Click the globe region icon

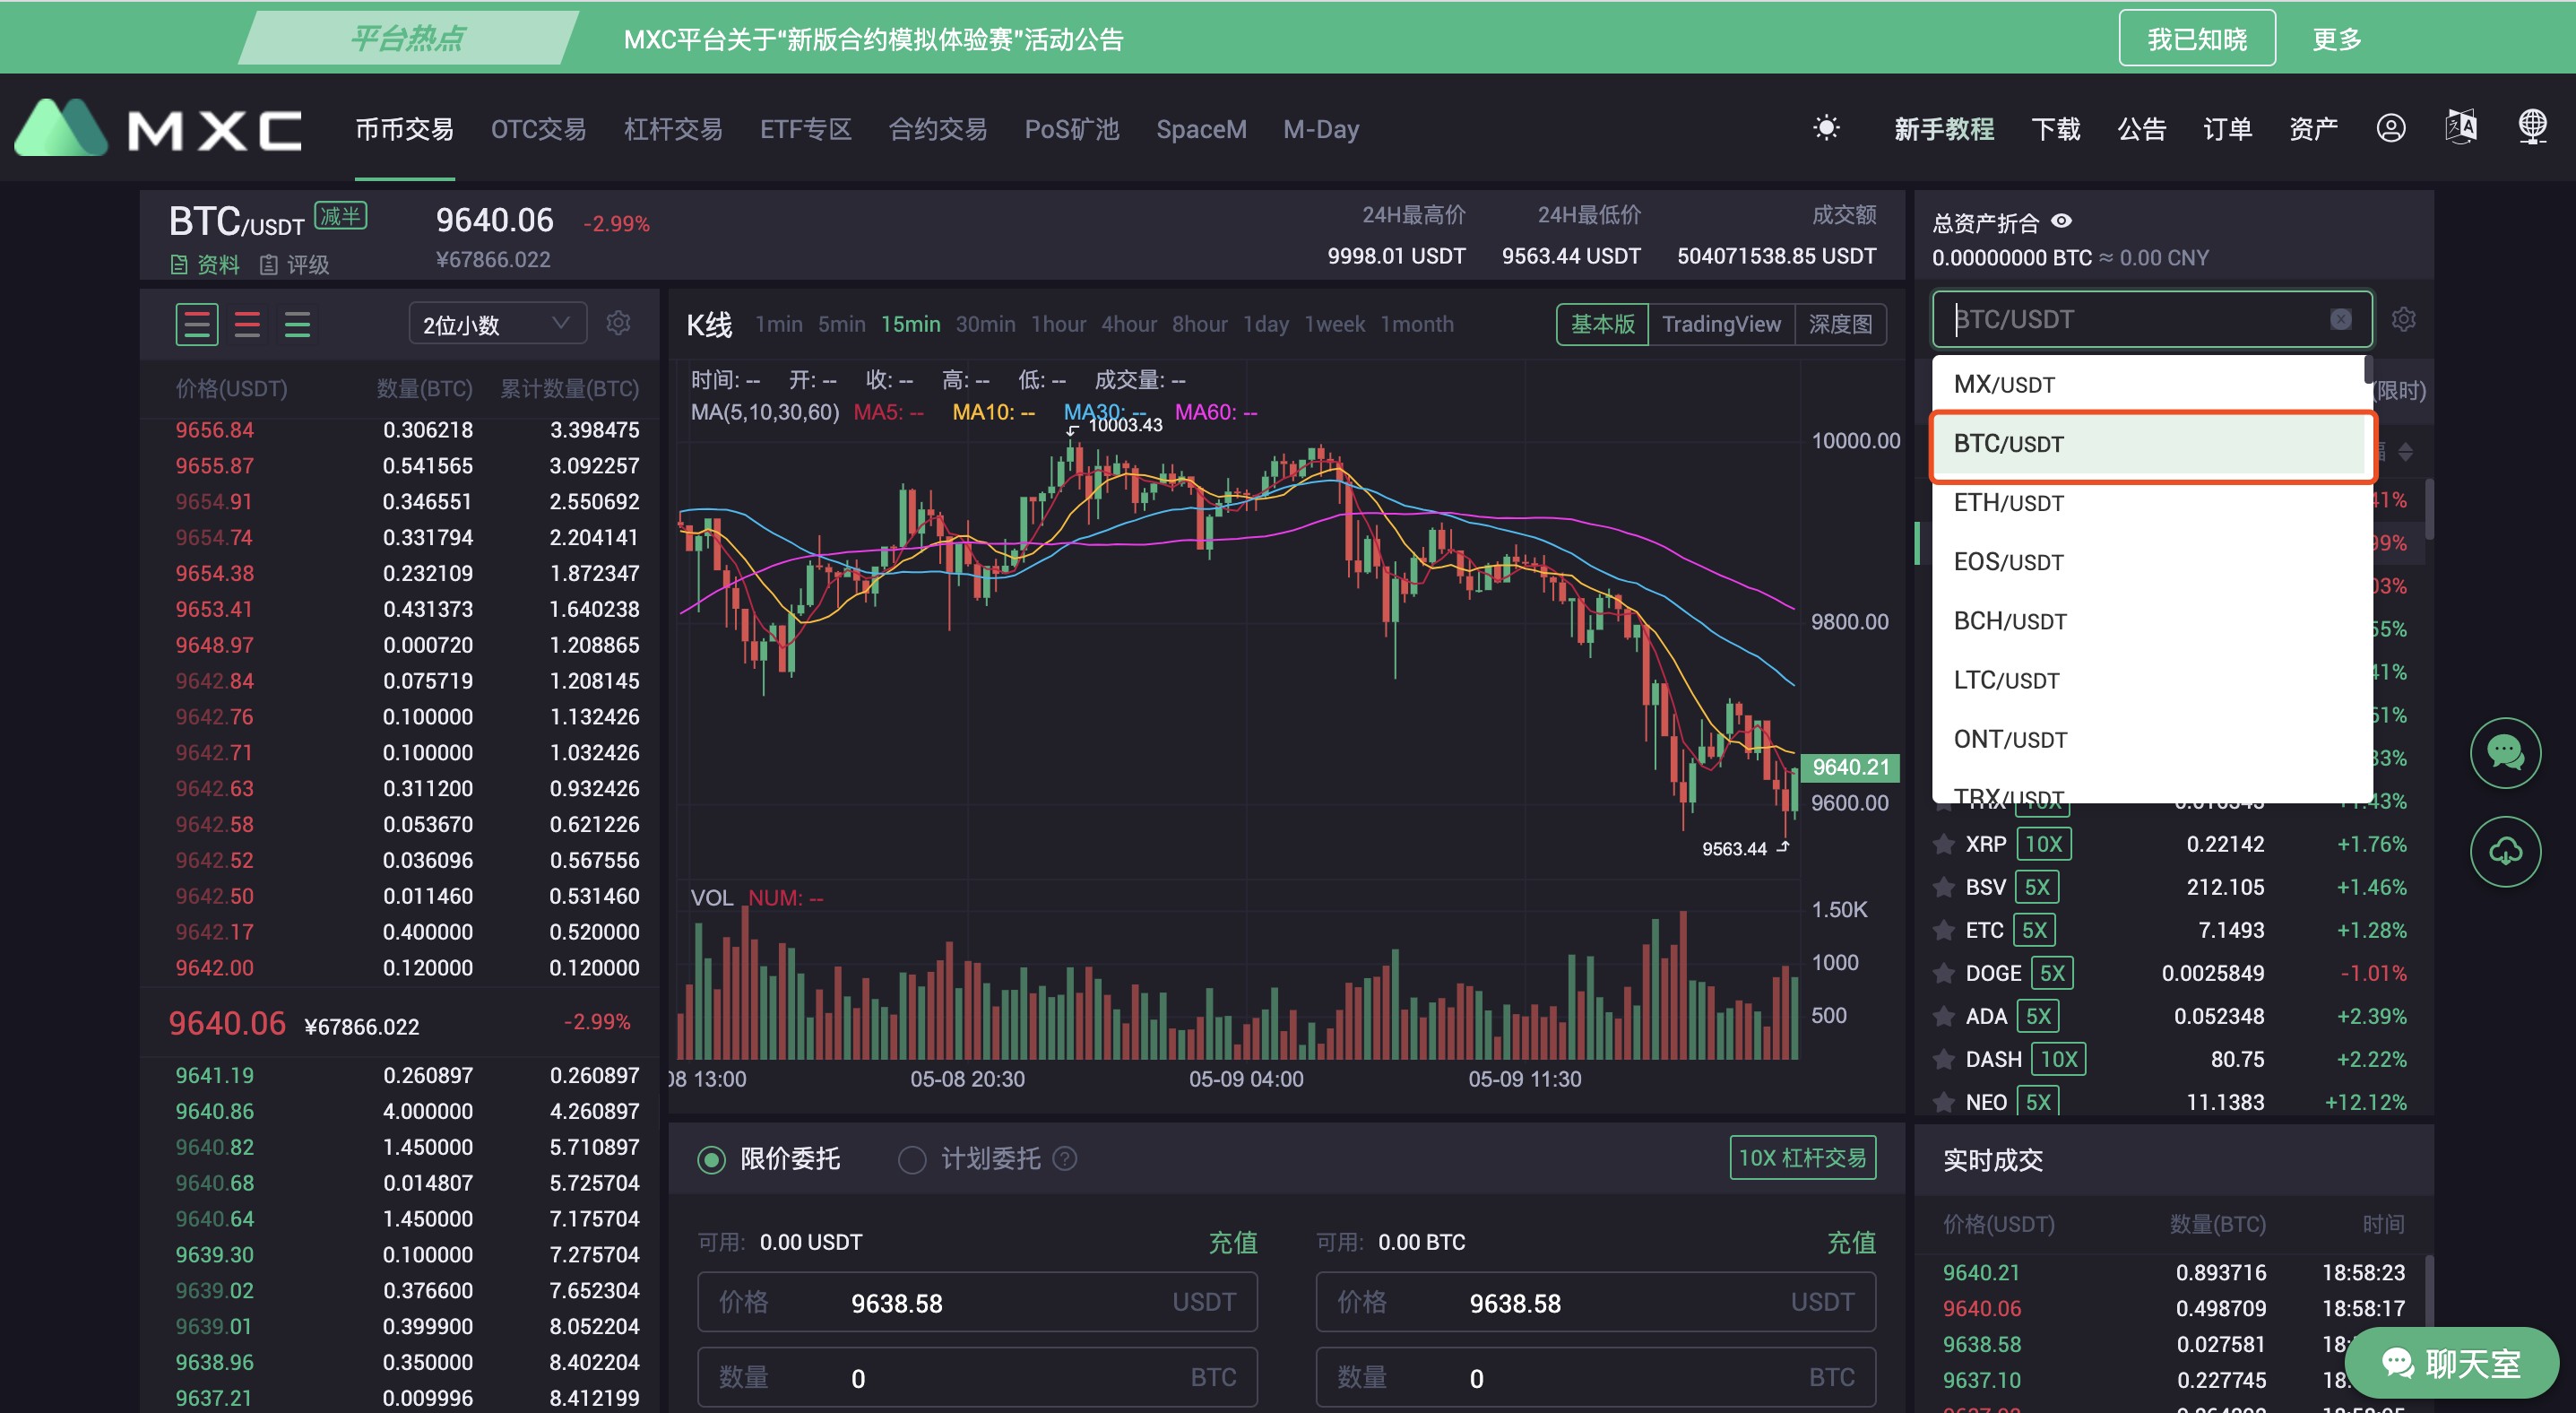pos(2532,128)
